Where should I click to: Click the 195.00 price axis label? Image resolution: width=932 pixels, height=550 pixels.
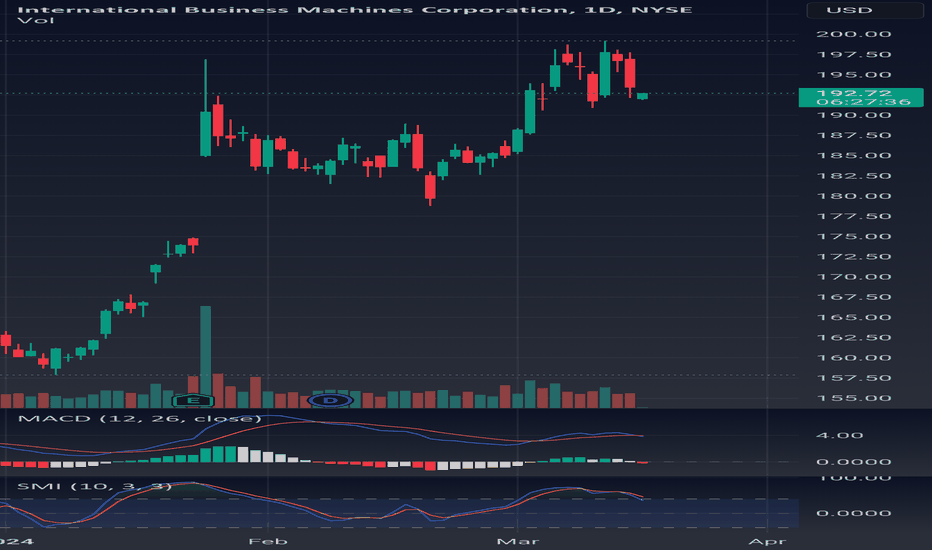pyautogui.click(x=854, y=75)
